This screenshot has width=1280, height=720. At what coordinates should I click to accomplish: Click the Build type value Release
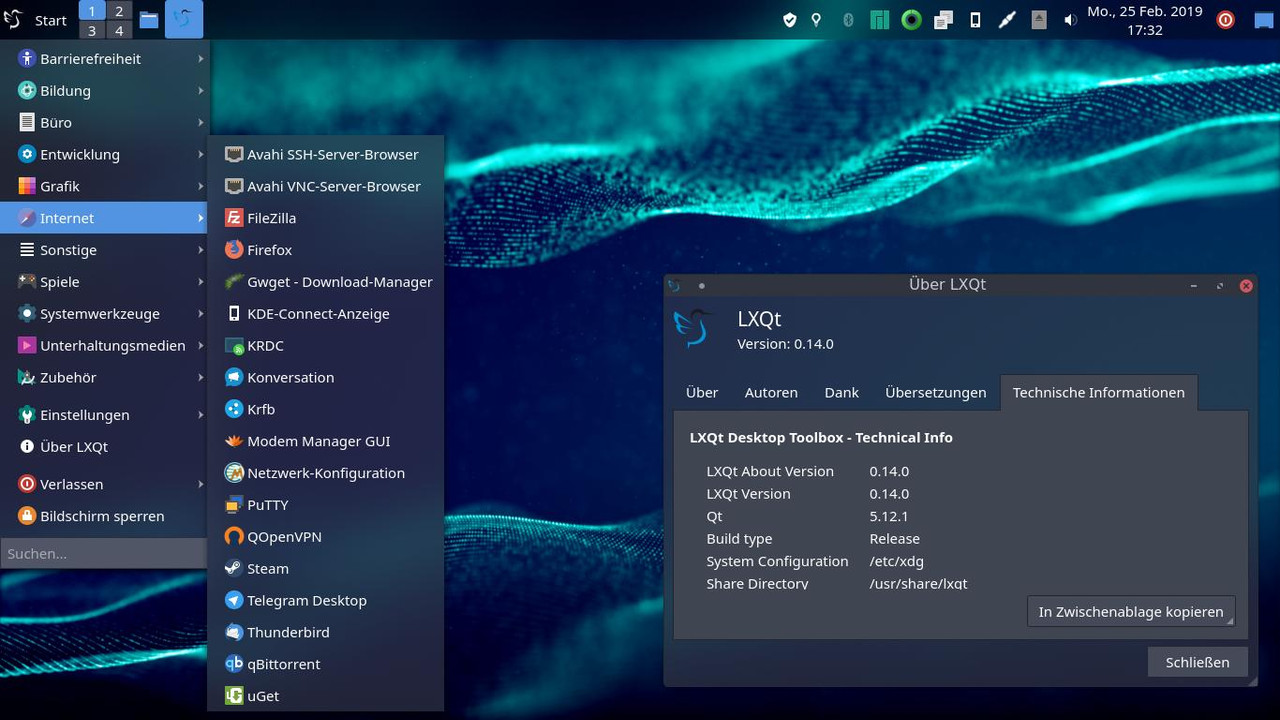pos(895,539)
